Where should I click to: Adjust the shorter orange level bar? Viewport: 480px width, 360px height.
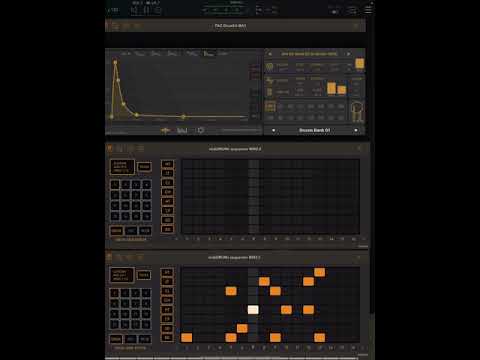[342, 90]
